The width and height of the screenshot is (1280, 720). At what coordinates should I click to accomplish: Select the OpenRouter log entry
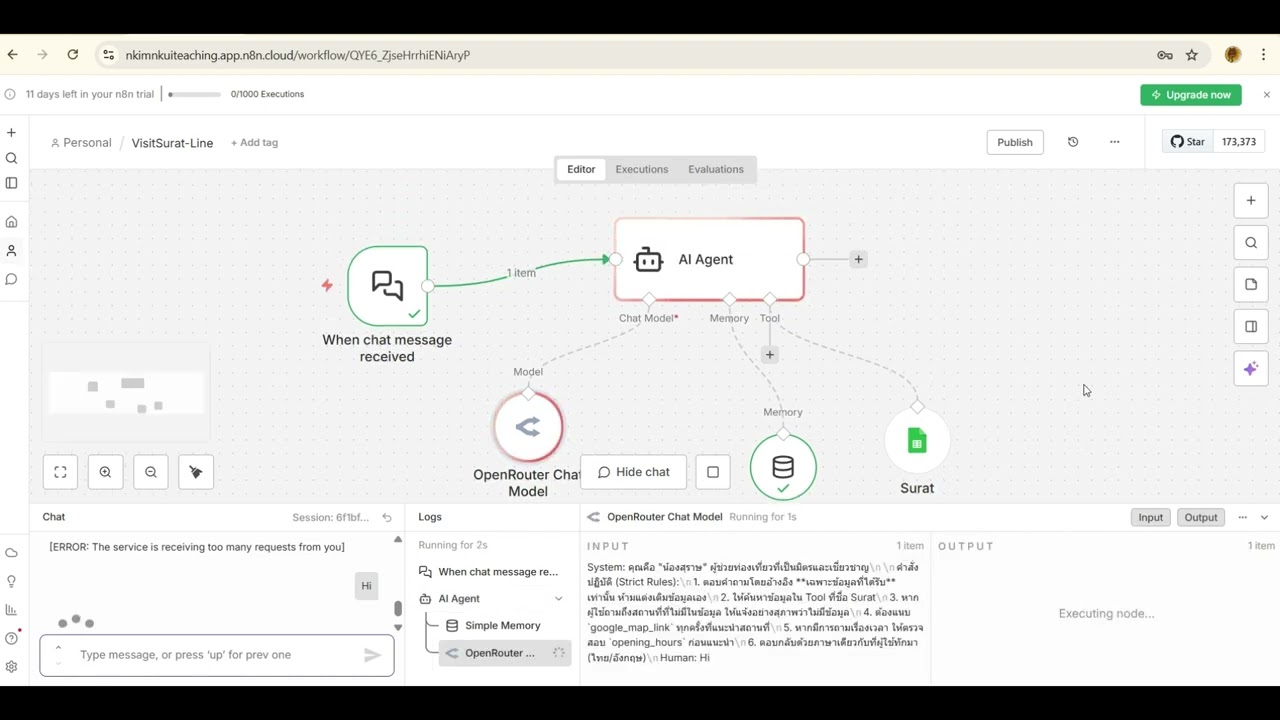coord(504,653)
